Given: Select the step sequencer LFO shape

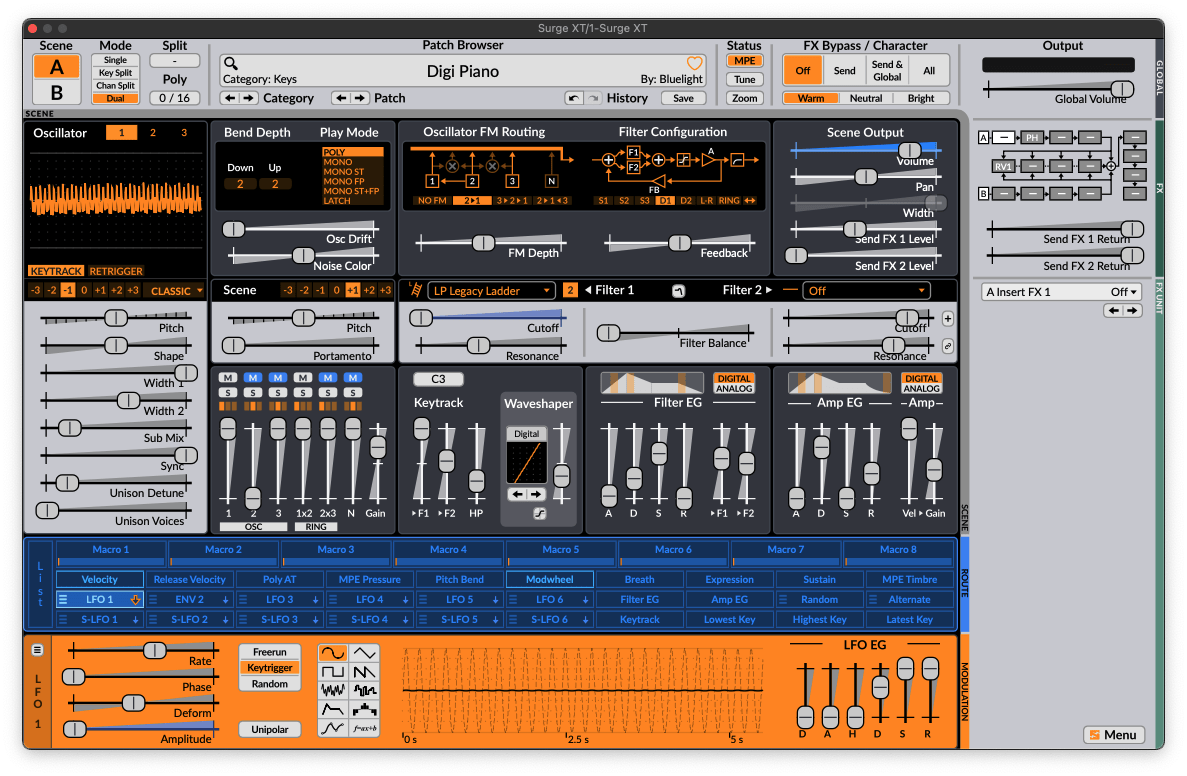Looking at the screenshot, I should 365,709.
